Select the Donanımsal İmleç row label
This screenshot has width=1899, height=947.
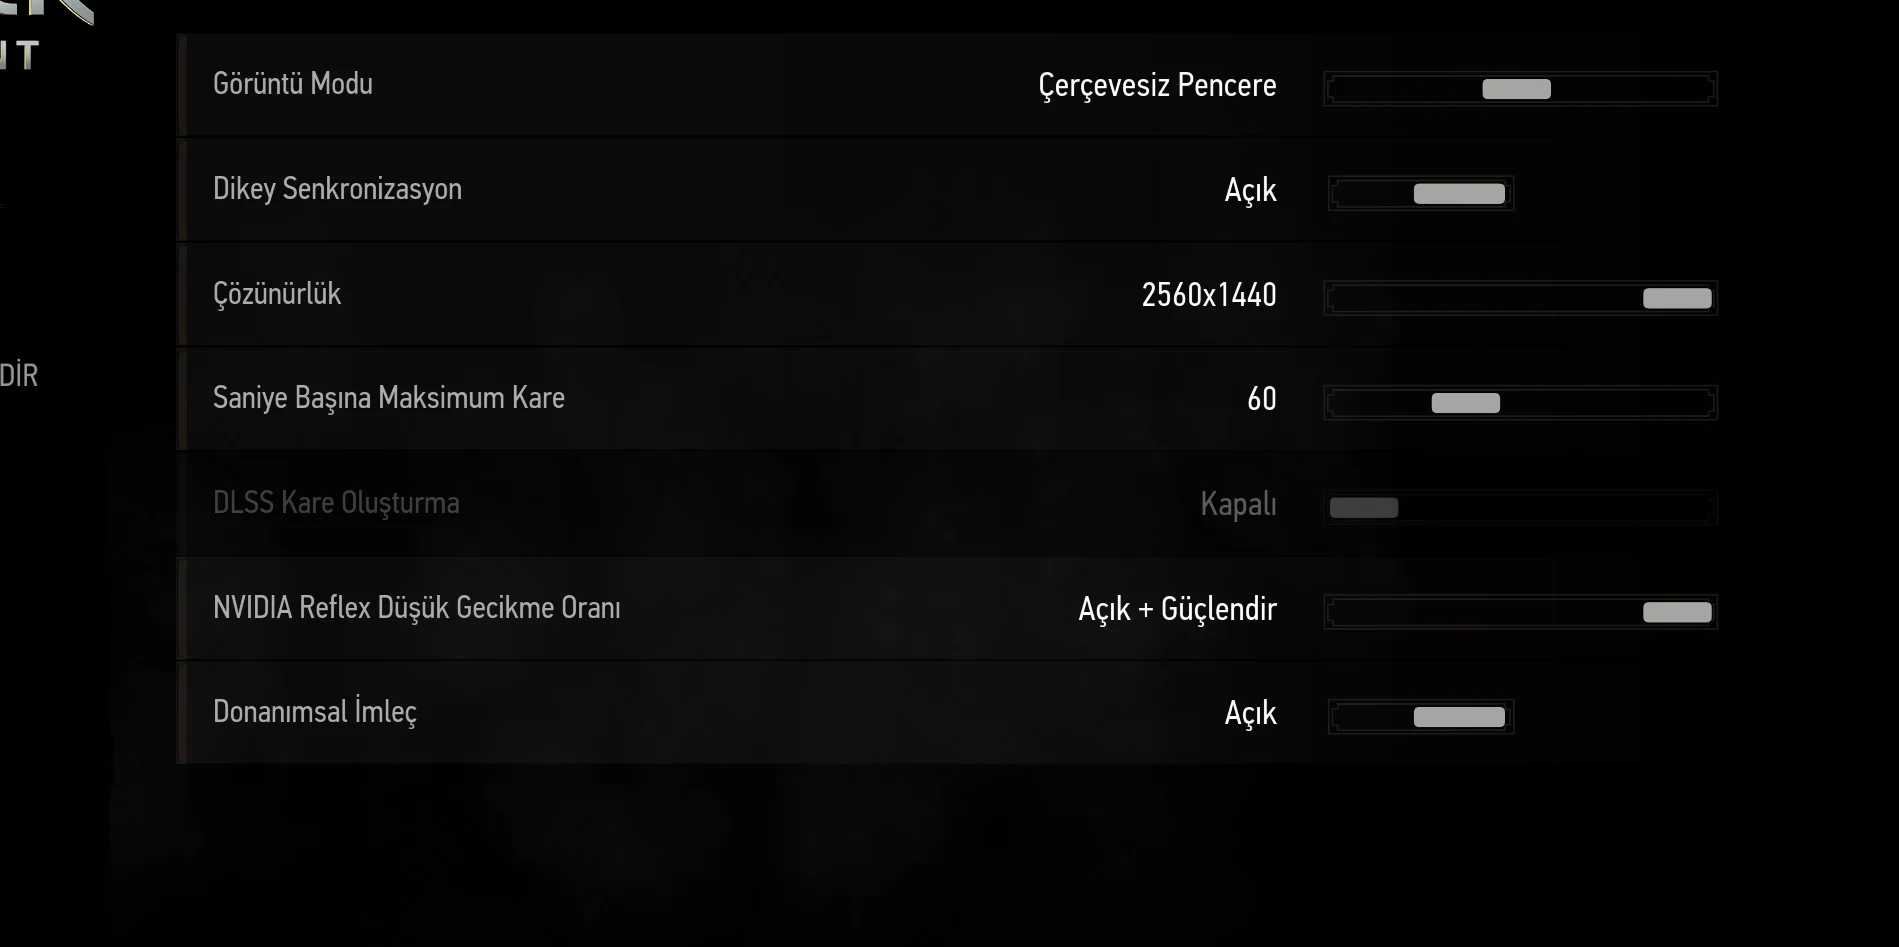coord(314,712)
